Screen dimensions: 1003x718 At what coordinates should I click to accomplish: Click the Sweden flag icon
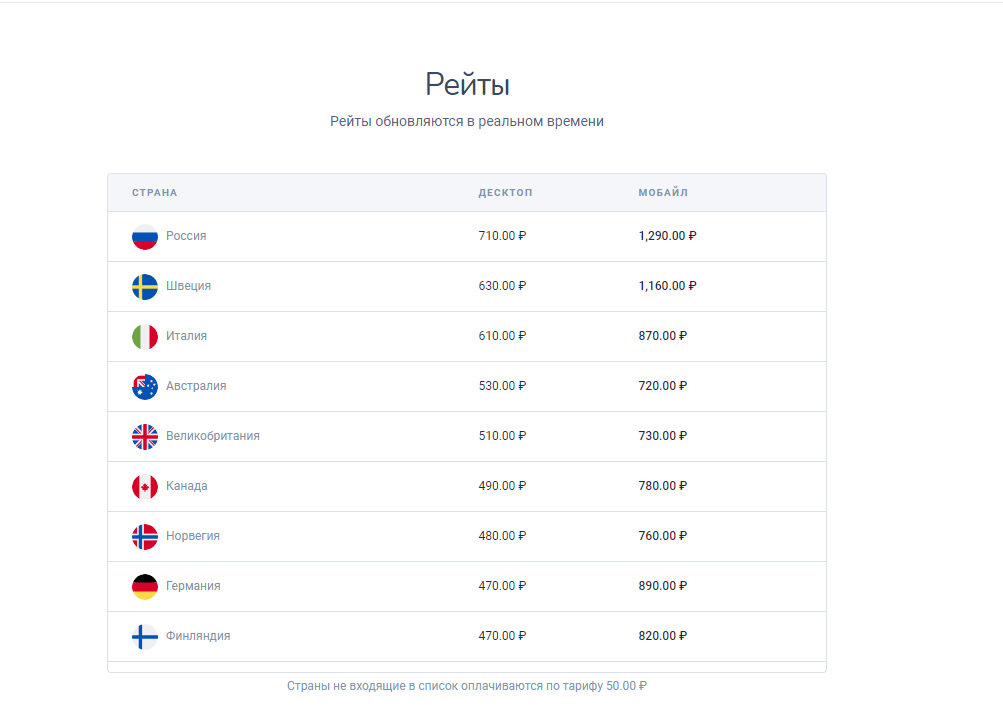click(x=145, y=286)
